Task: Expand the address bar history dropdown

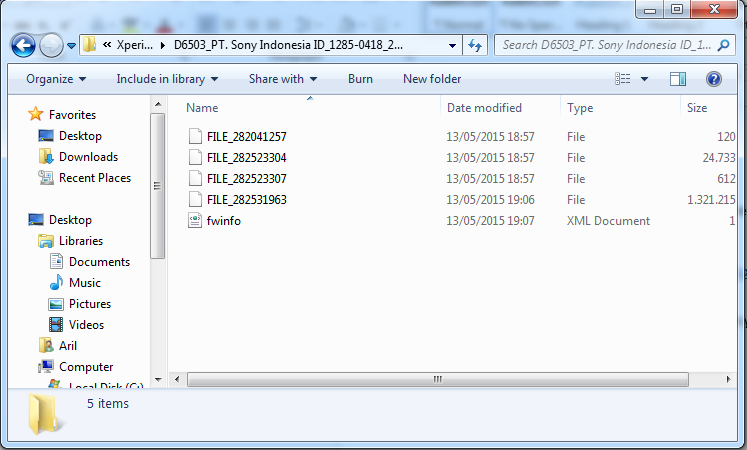Action: tap(452, 46)
